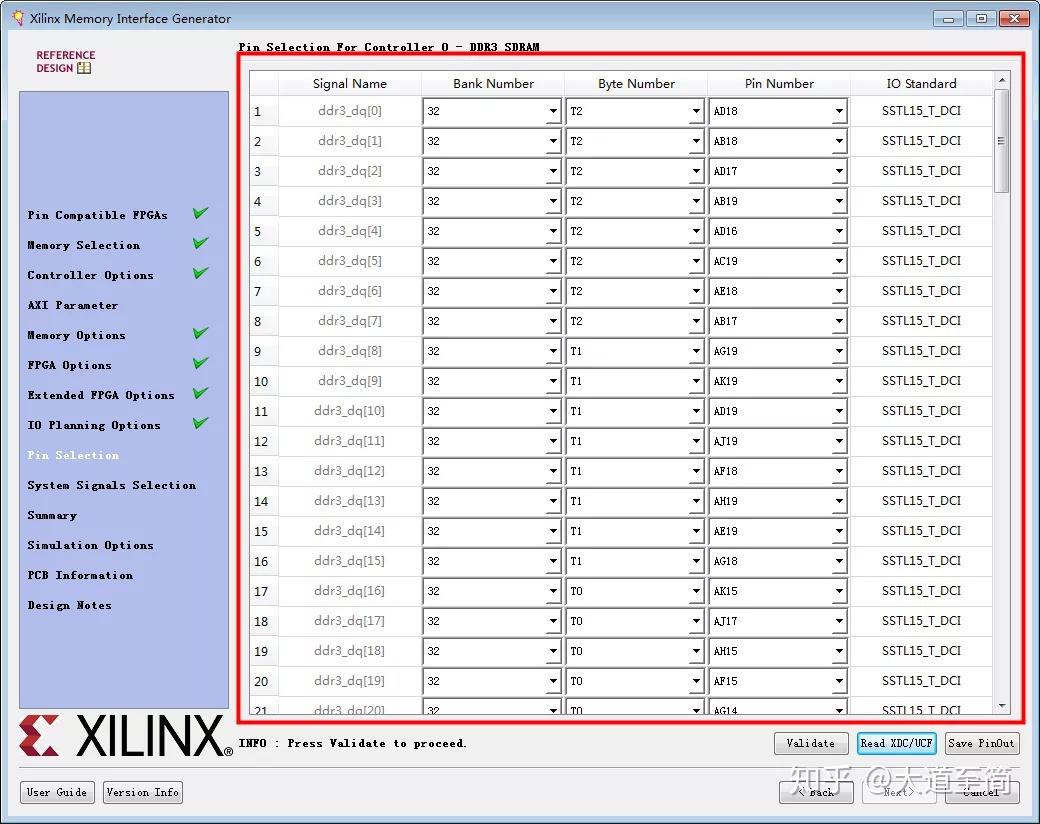Click the green checkmark beside Memory Selection
Viewport: 1040px width, 824px height.
tap(199, 243)
